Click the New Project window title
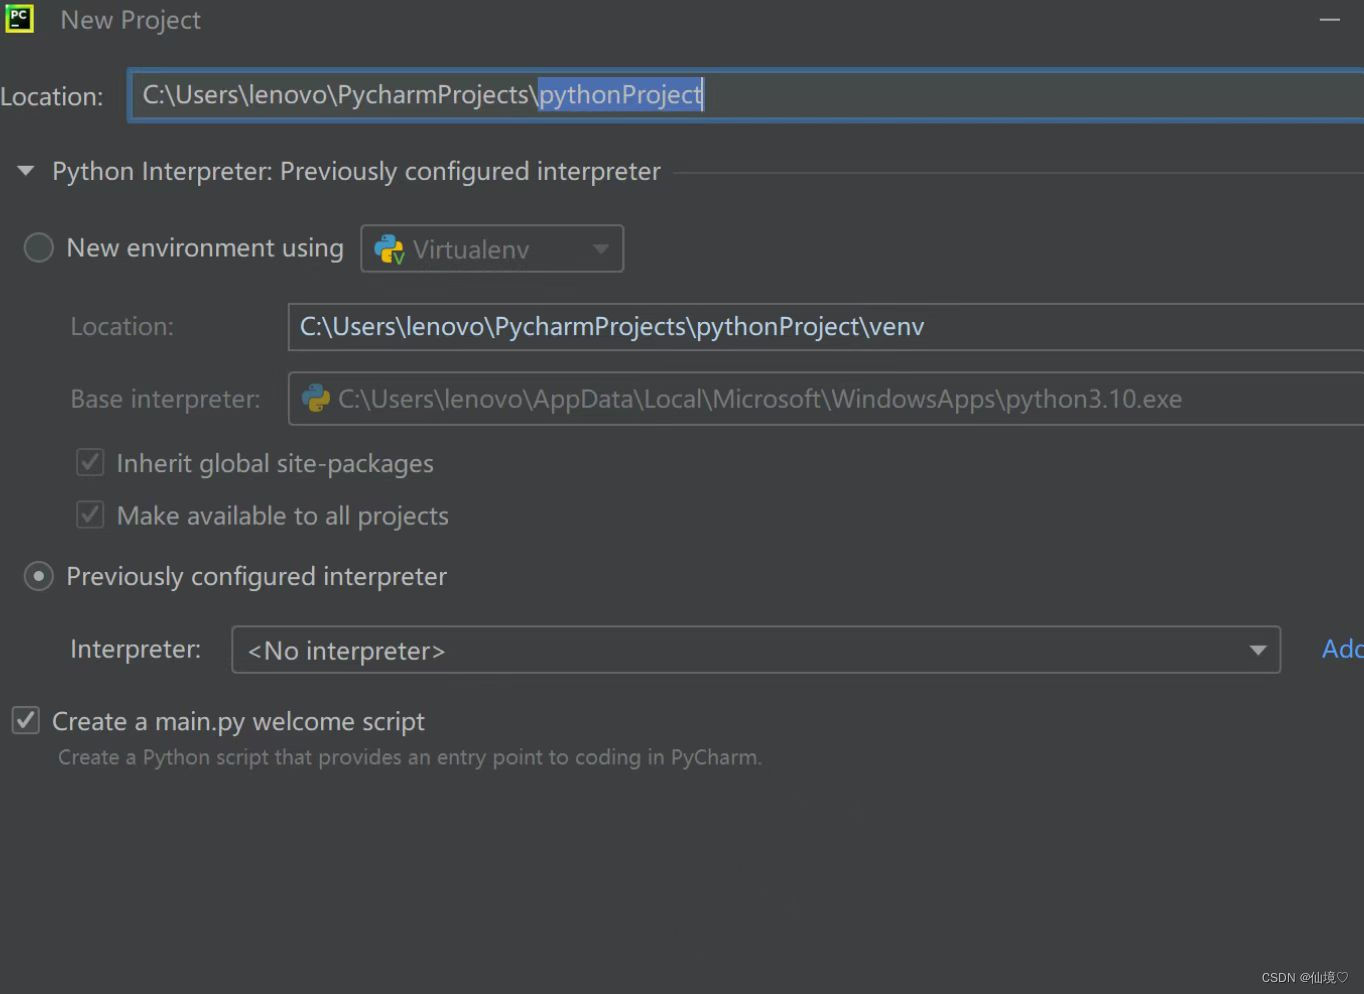The image size is (1364, 994). [130, 20]
